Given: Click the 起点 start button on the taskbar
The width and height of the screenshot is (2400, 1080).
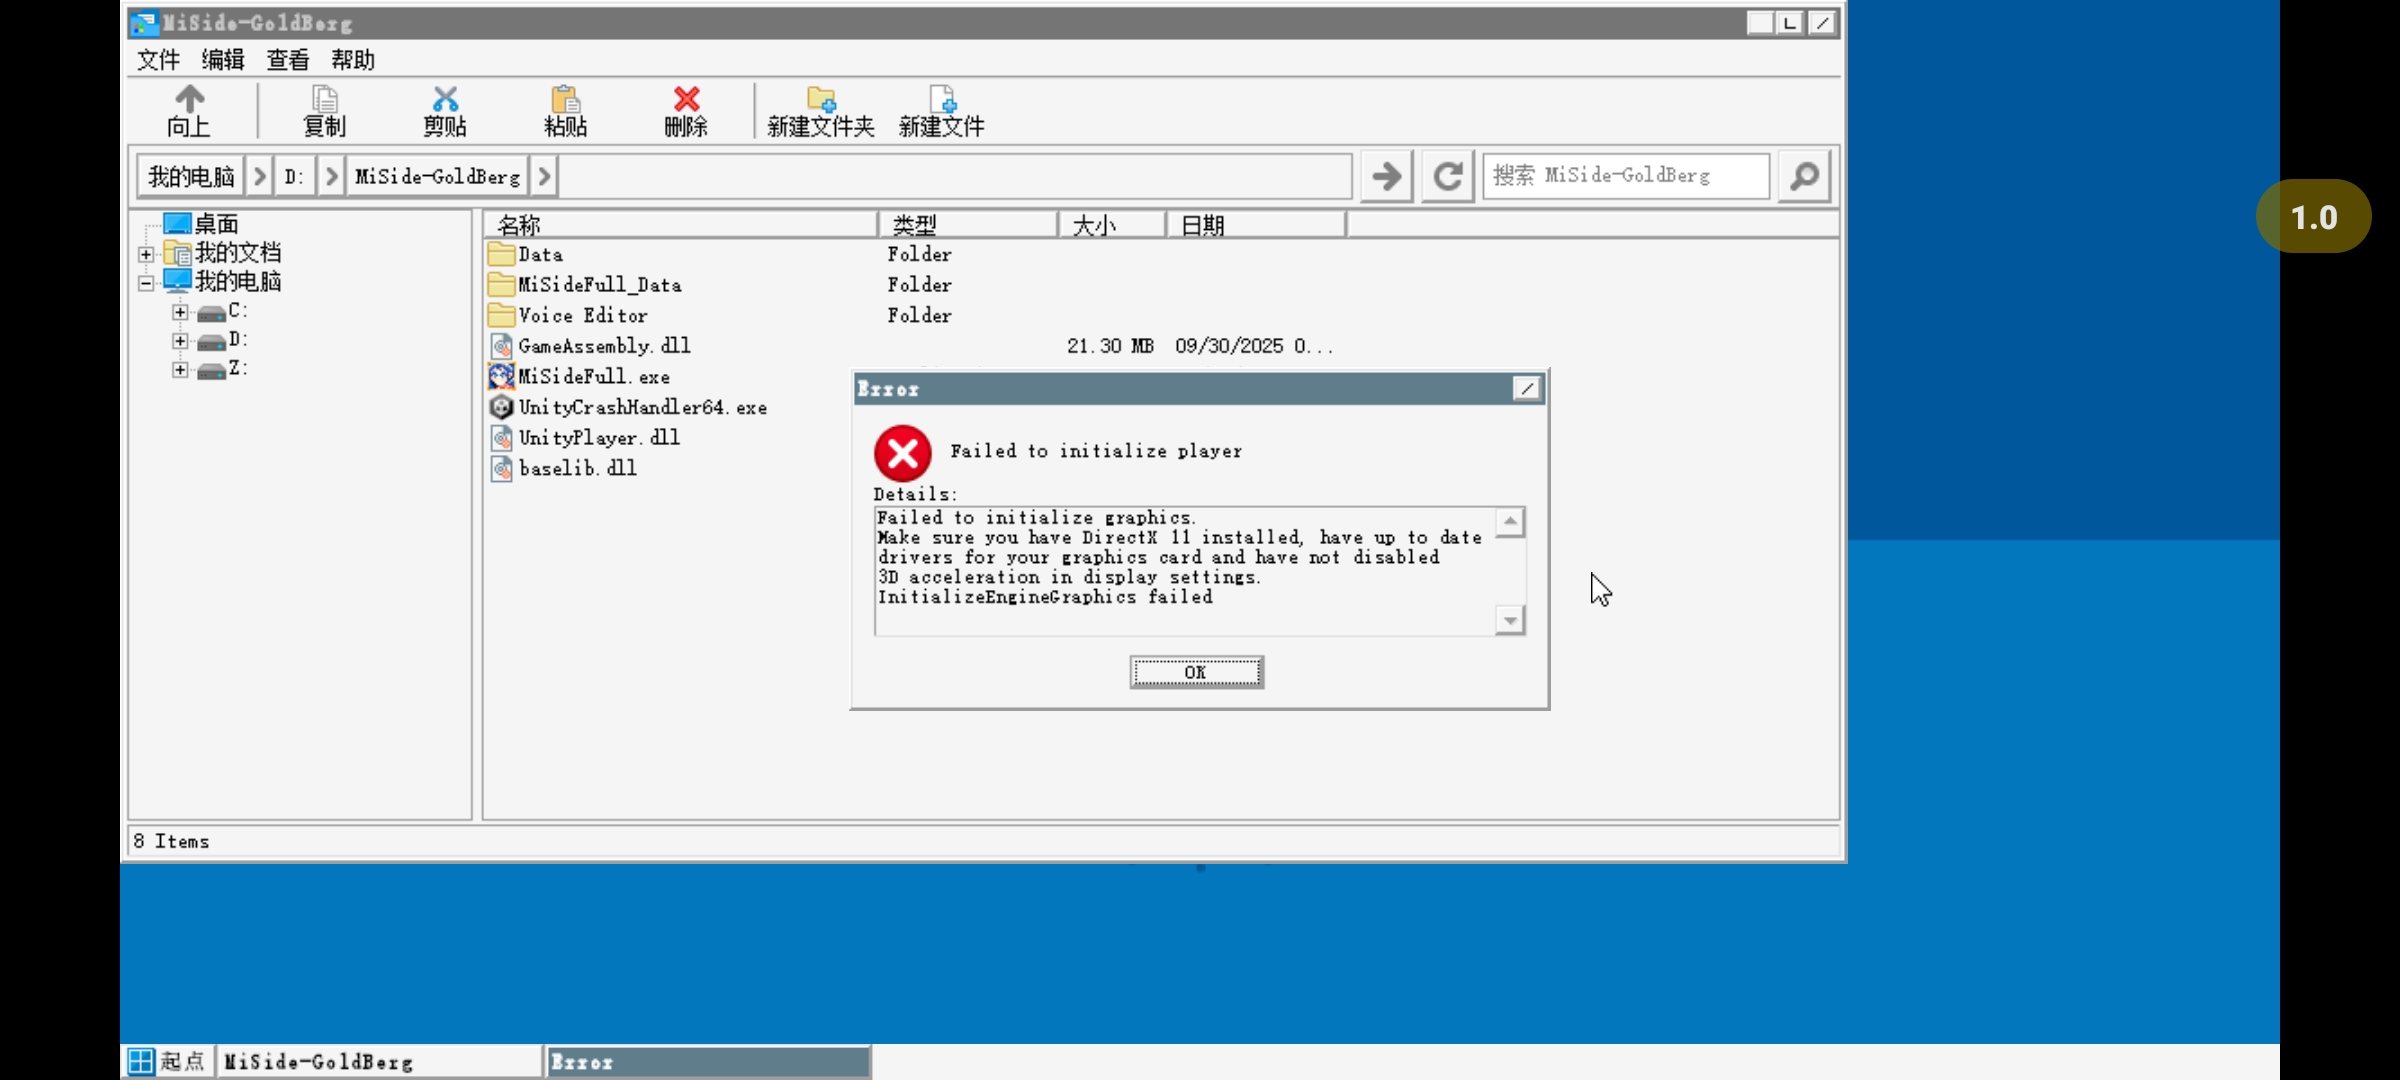Looking at the screenshot, I should click(x=168, y=1061).
